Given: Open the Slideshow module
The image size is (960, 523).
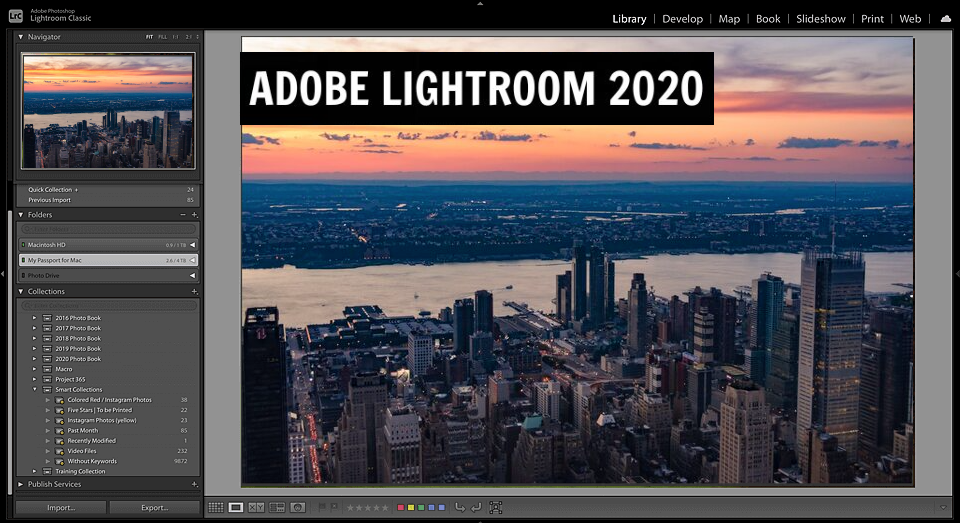Looking at the screenshot, I should (x=821, y=19).
